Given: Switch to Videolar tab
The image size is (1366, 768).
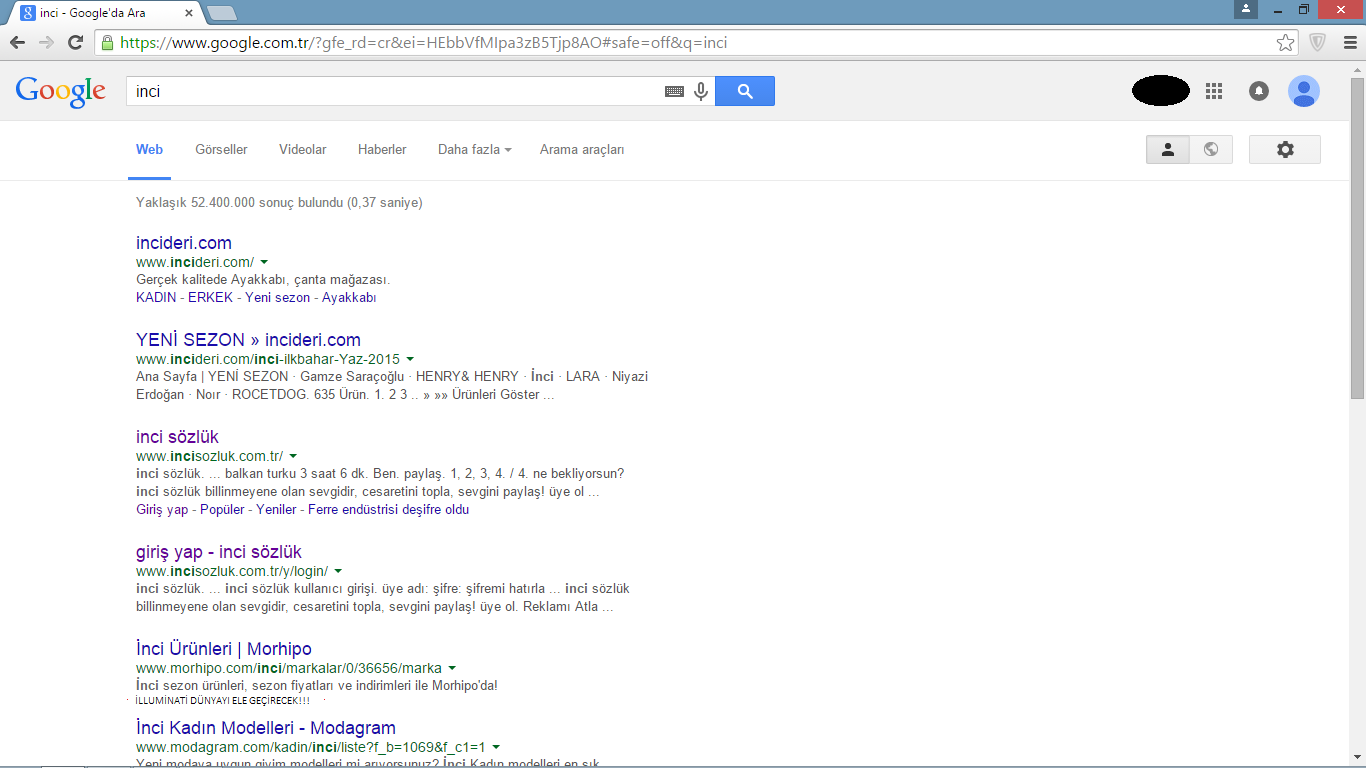Looking at the screenshot, I should click(x=303, y=149).
